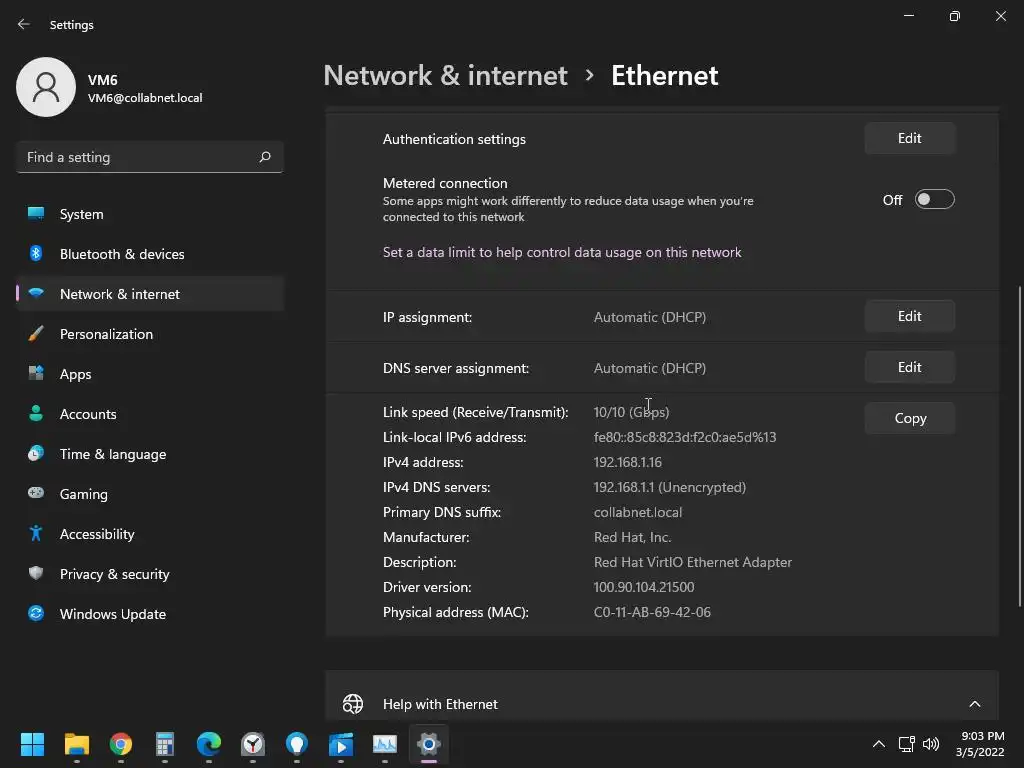Image resolution: width=1024 pixels, height=768 pixels.
Task: Edit the DNS server assignment
Action: tap(909, 367)
